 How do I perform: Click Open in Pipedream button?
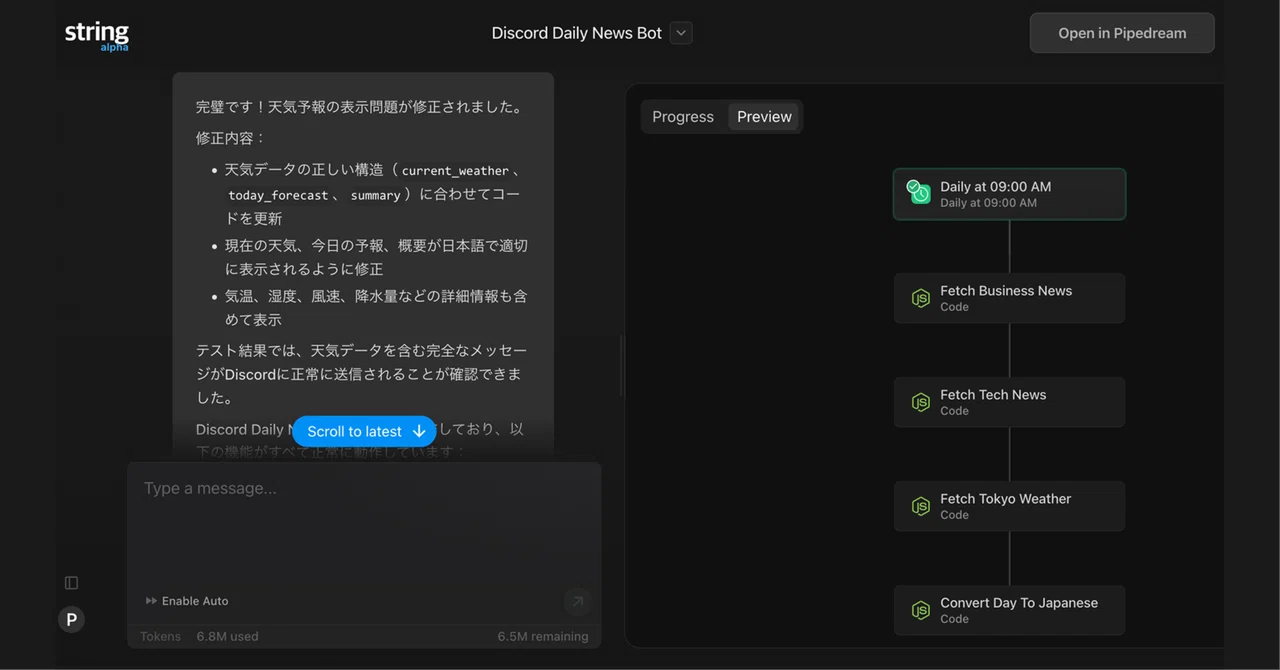pos(1122,33)
